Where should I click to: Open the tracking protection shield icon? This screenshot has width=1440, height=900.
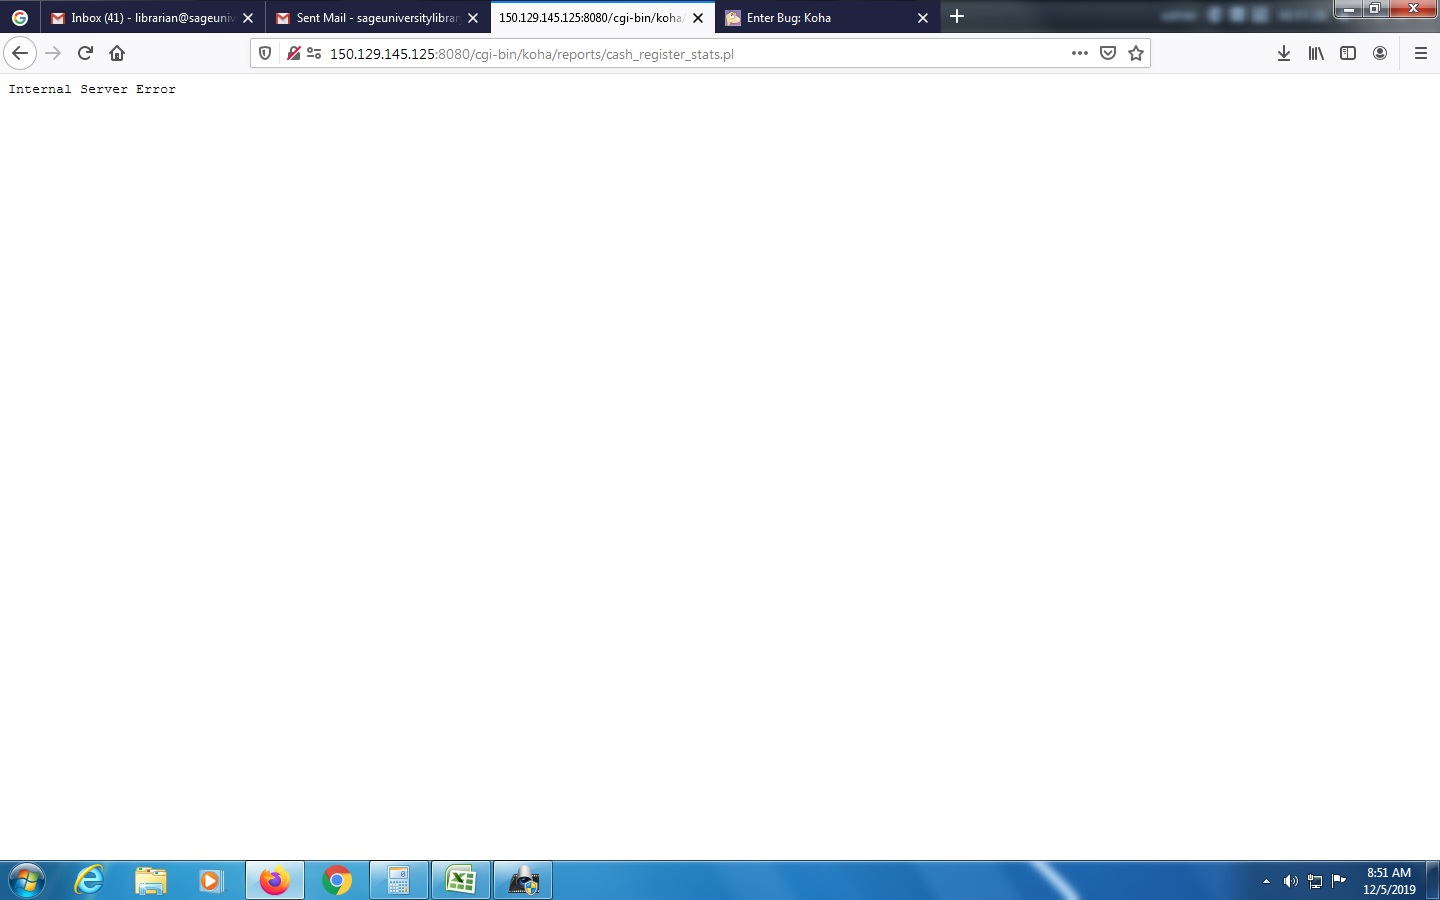[265, 54]
